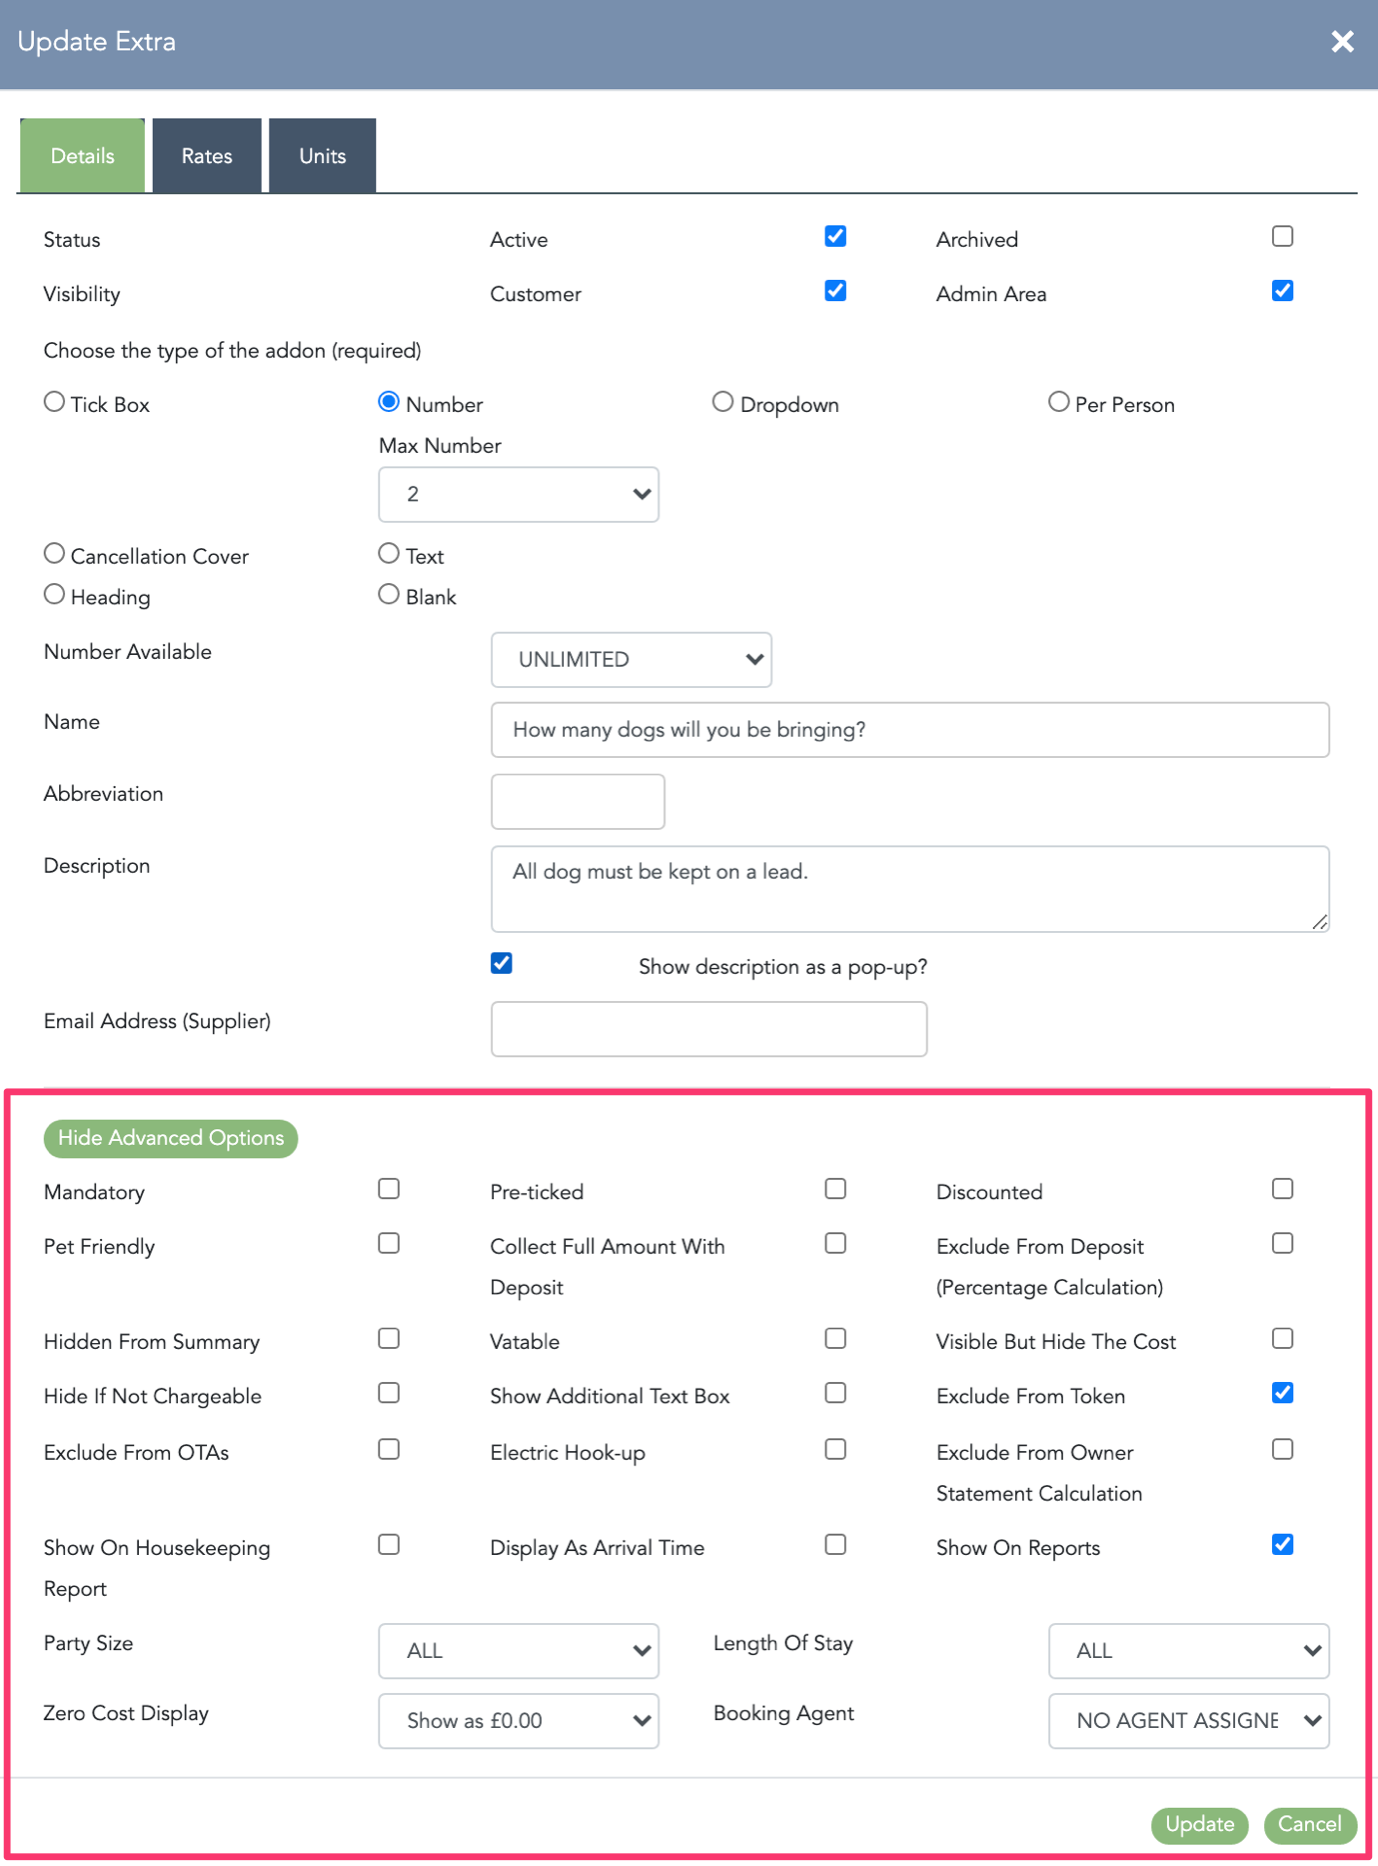This screenshot has width=1378, height=1866.
Task: Open the Booking Agent dropdown
Action: 1189,1721
